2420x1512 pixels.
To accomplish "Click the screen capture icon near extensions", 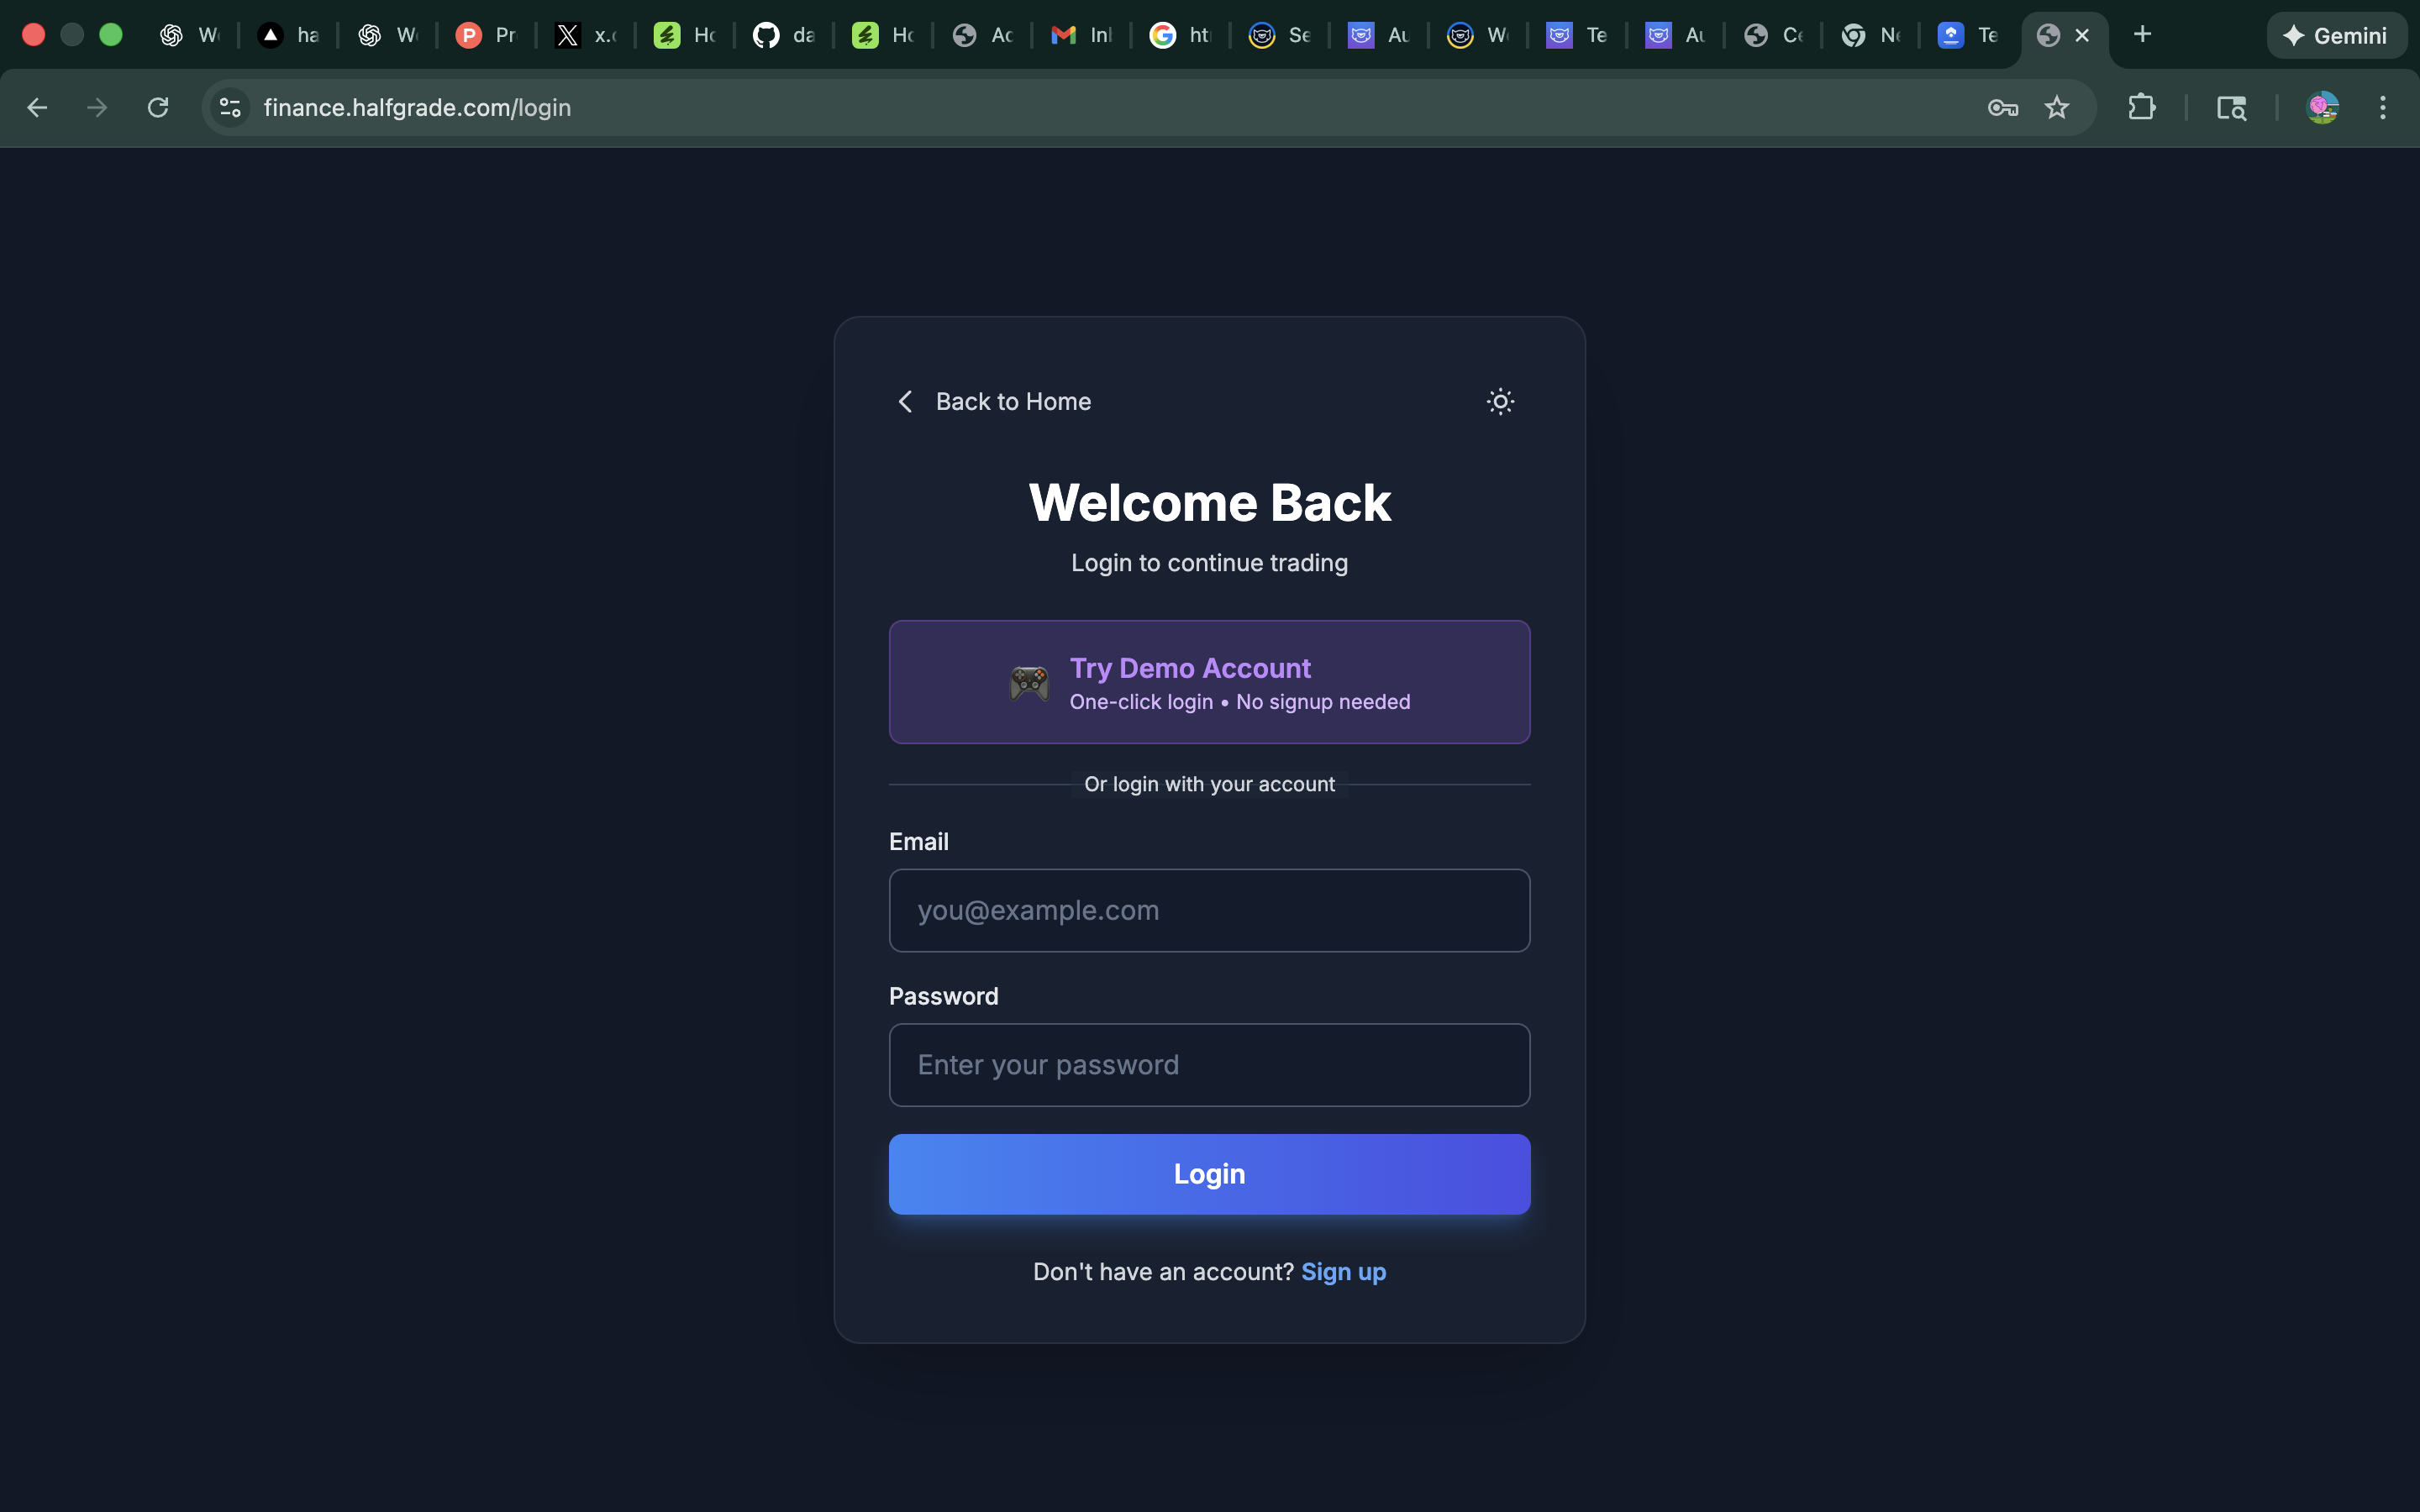I will click(x=2232, y=107).
